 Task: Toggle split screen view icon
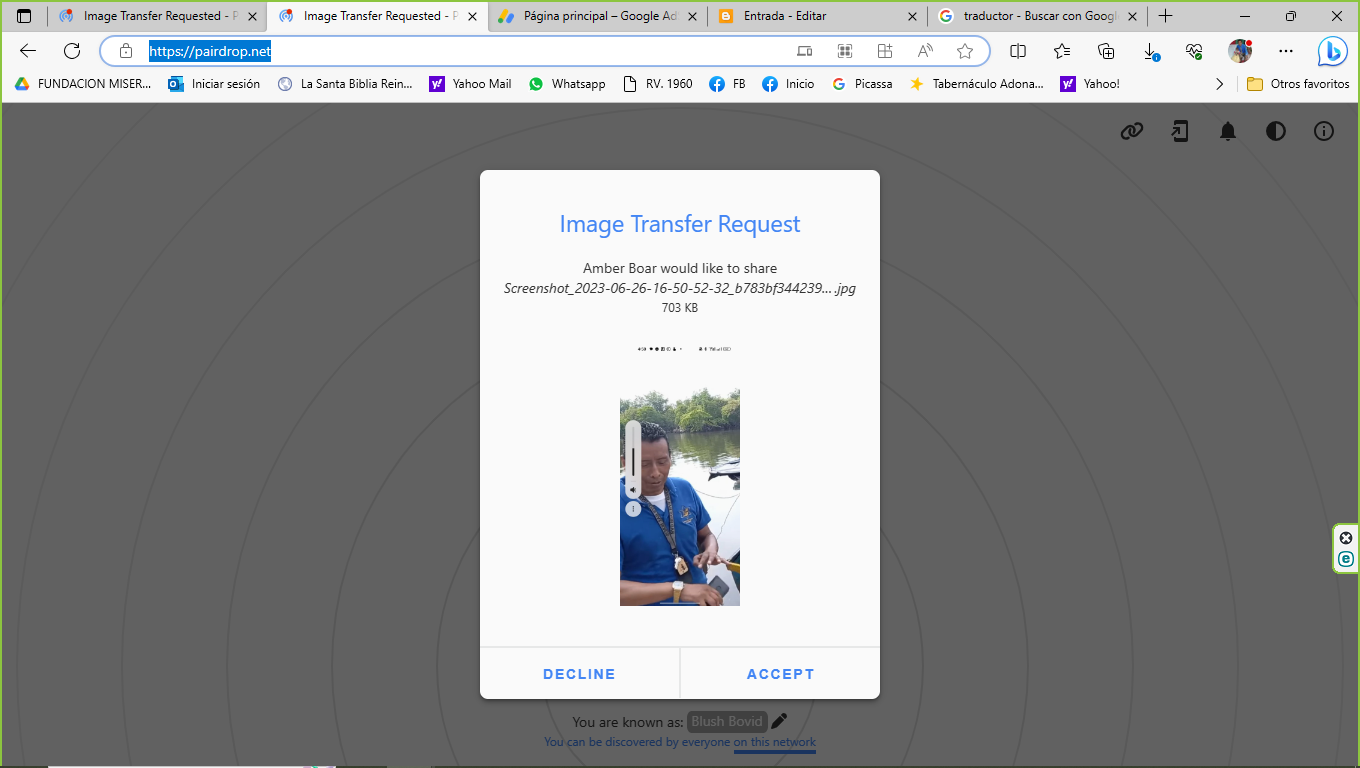(1018, 51)
